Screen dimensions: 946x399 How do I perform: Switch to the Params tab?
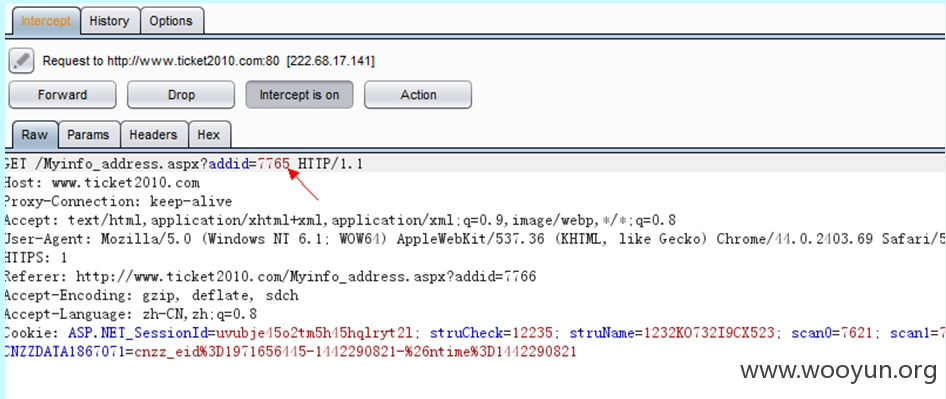[x=88, y=135]
